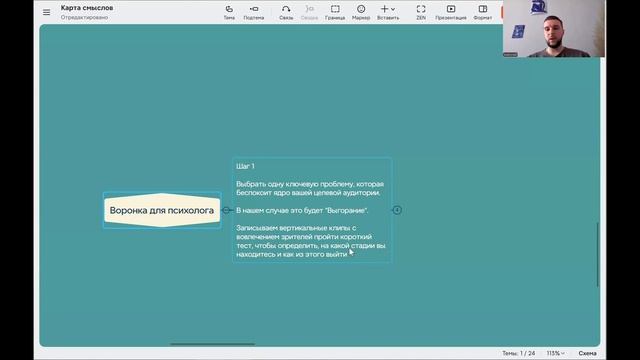Image resolution: width=640 pixels, height=360 pixels.
Task: Click the vertical scrollbar thumb
Action: coord(597,254)
